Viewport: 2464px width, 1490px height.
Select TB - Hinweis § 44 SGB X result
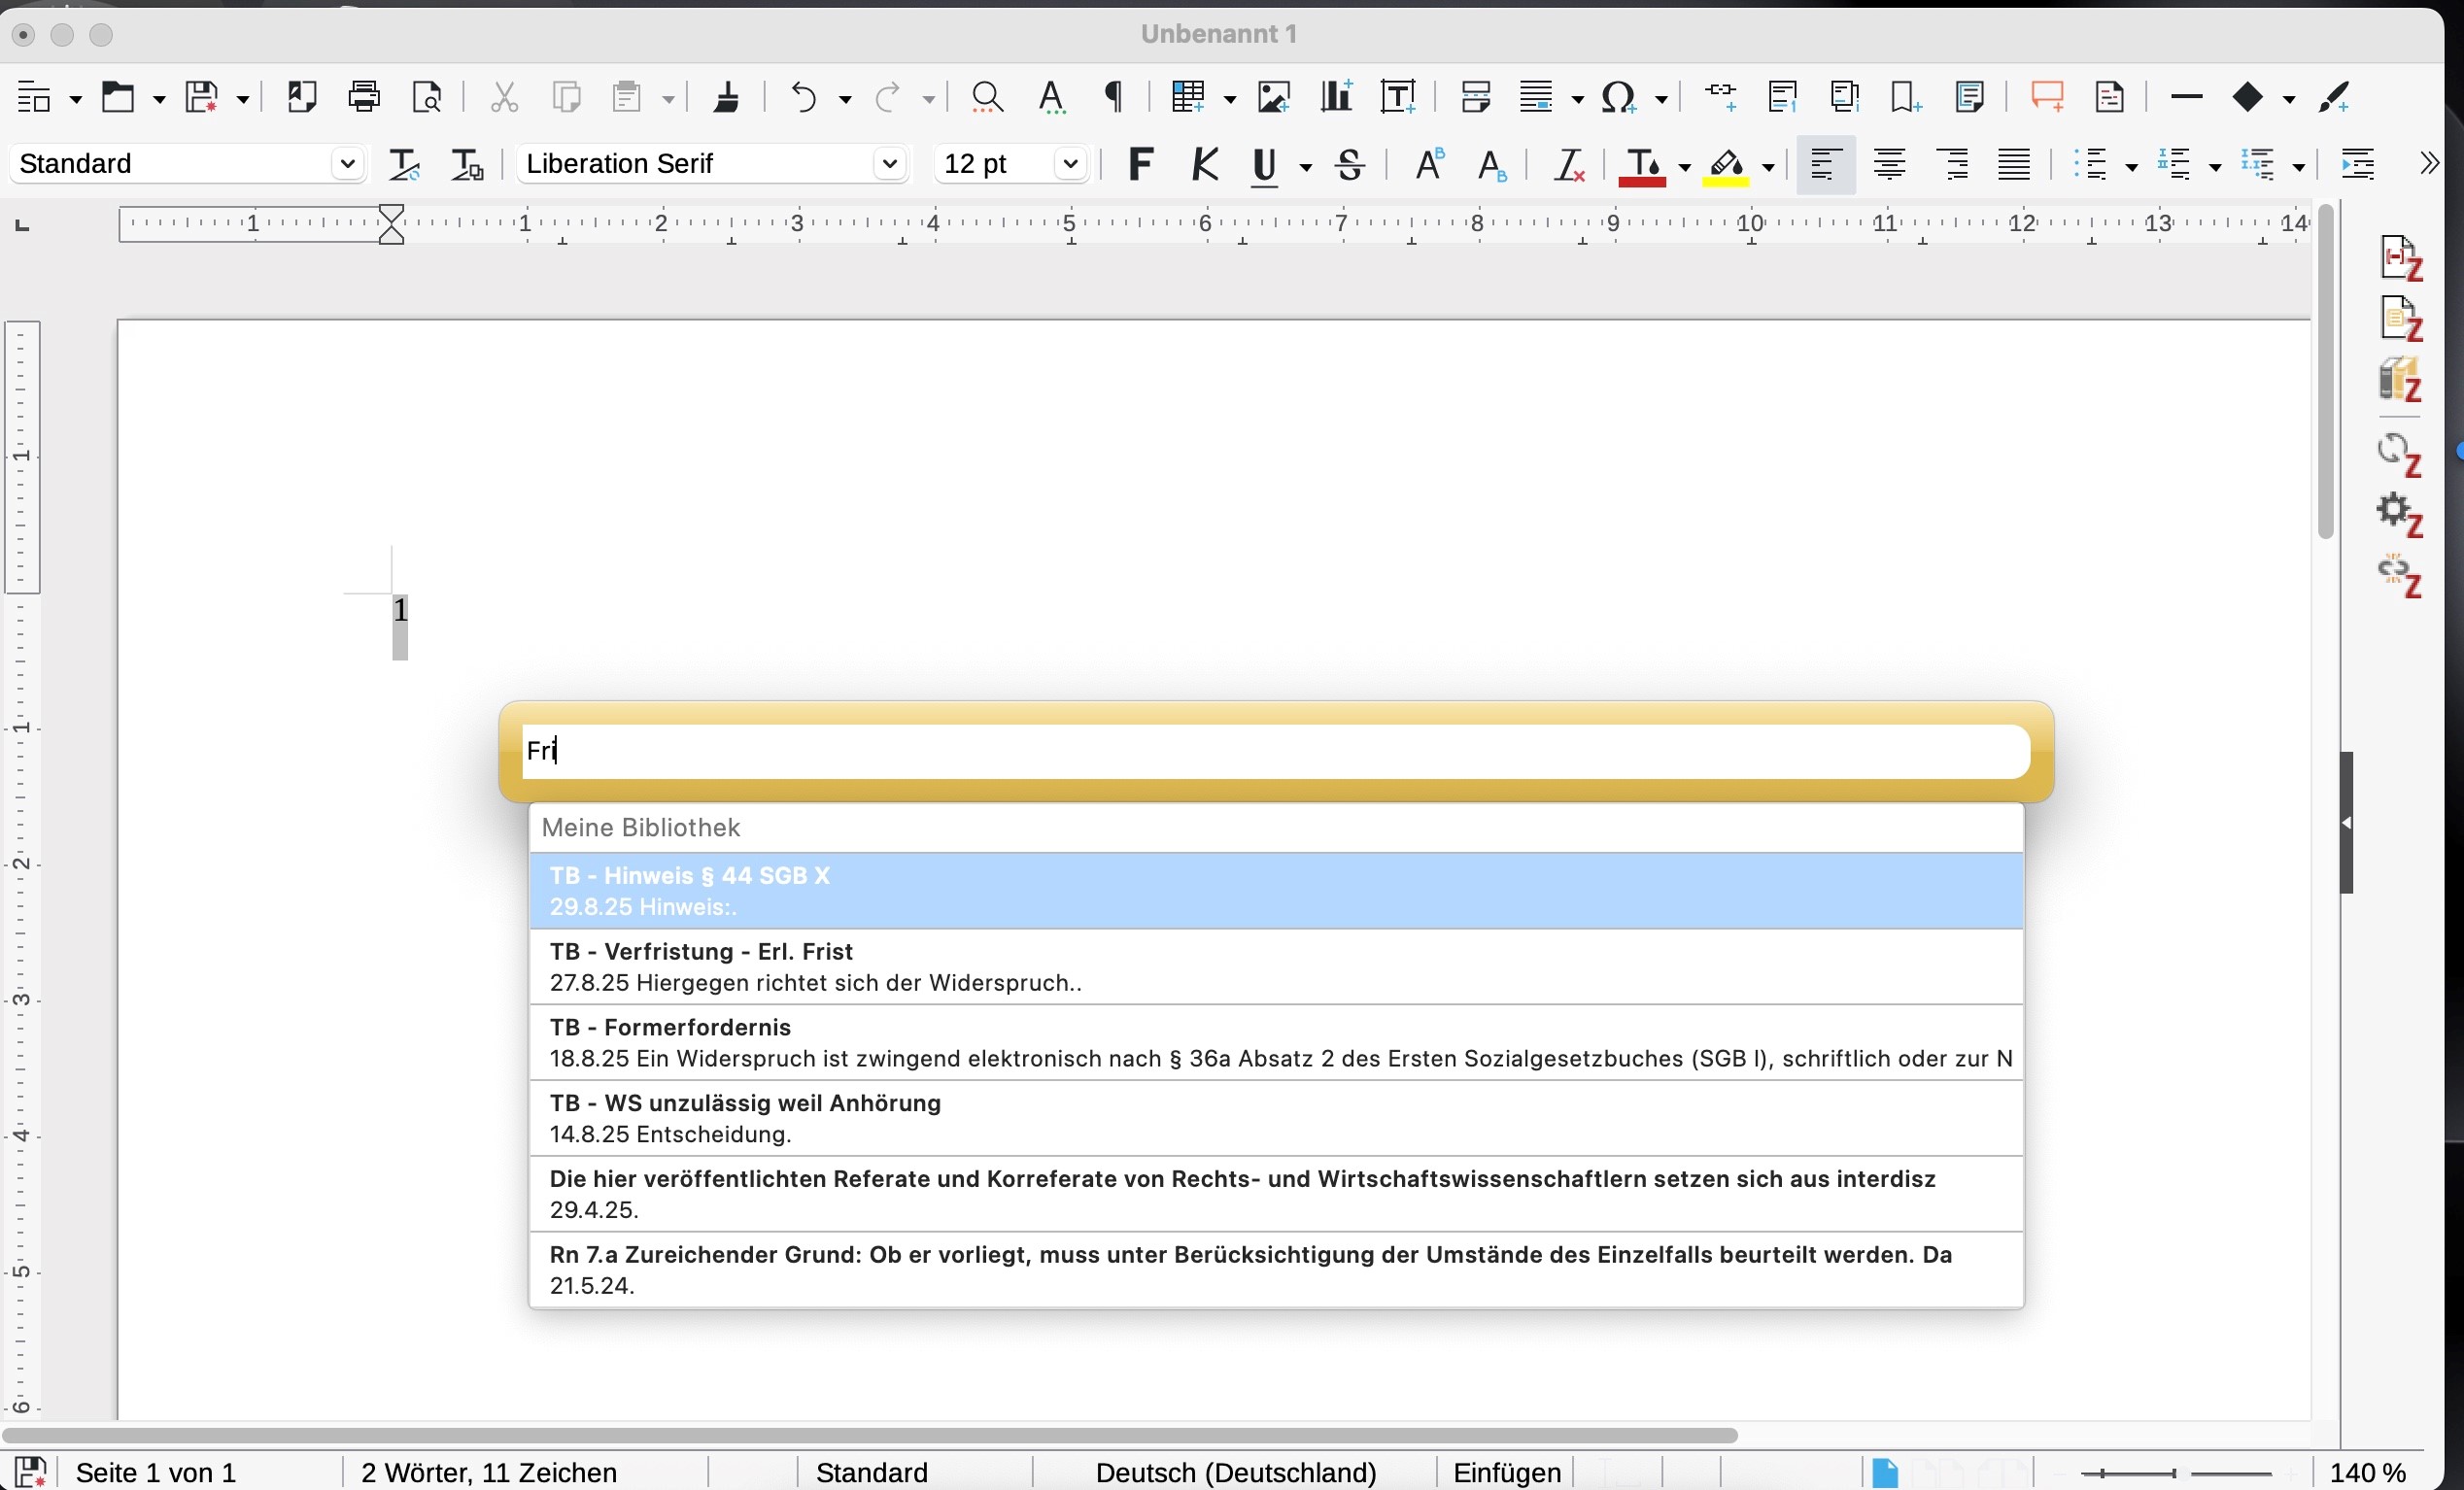tap(1276, 891)
